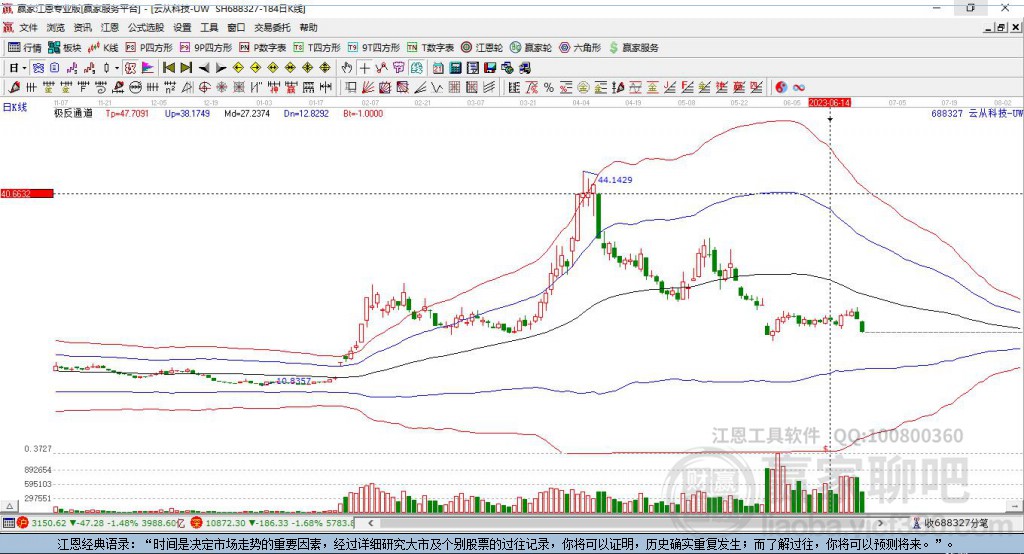Screen dimensions: 1024x554
Task: Open the T四方形 tool
Action: click(x=317, y=48)
